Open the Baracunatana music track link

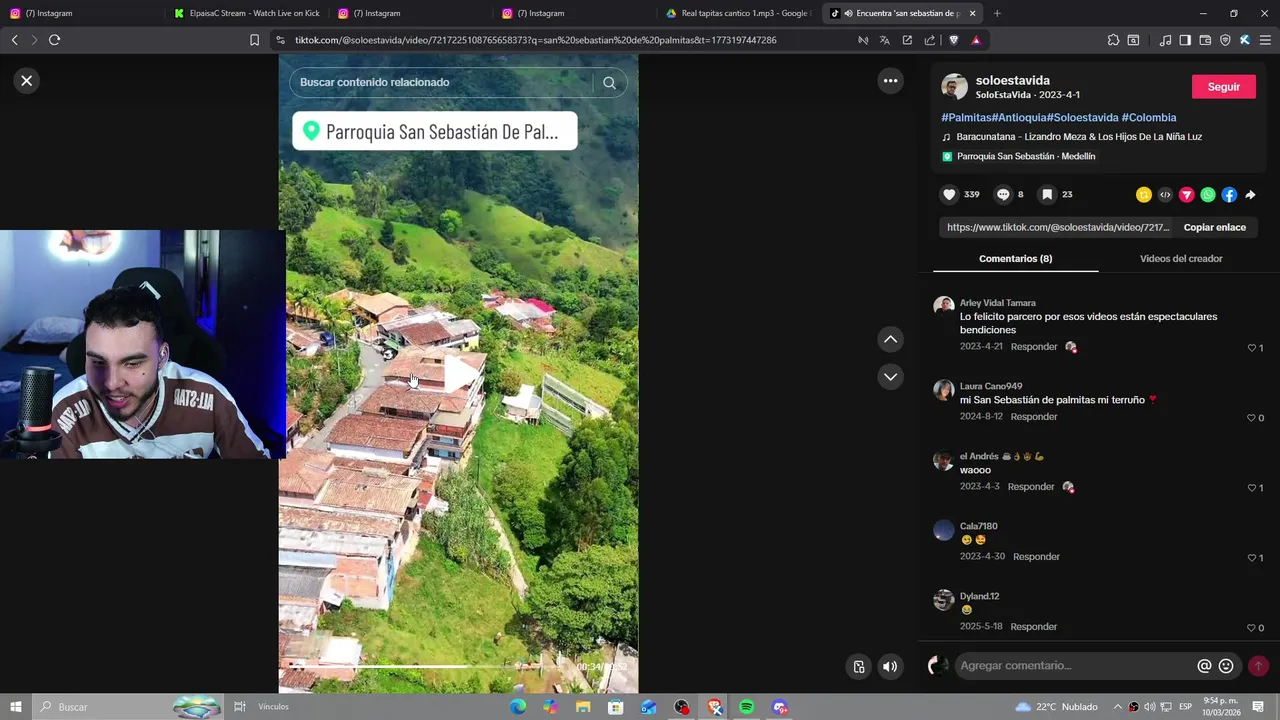pyautogui.click(x=1079, y=137)
